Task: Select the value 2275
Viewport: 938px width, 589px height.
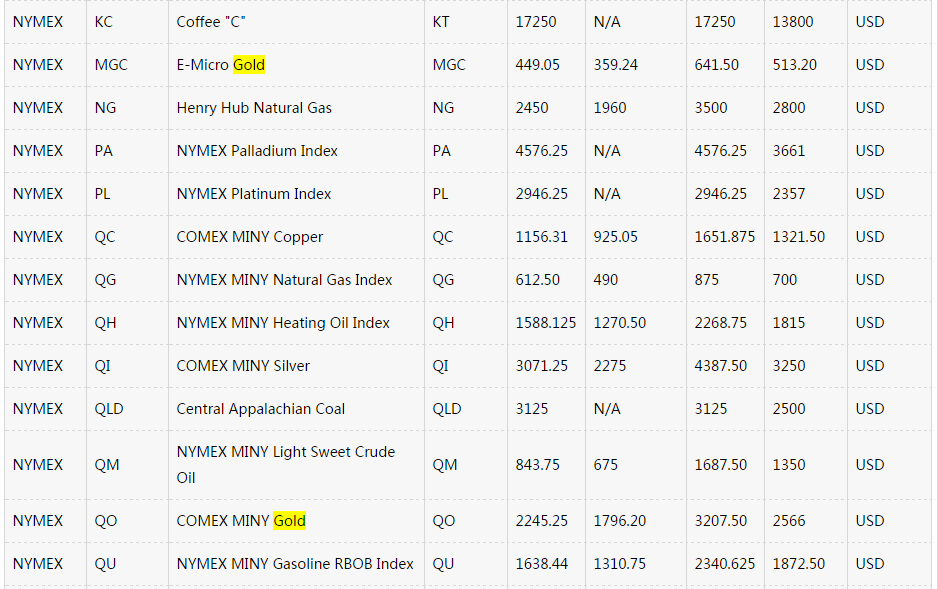Action: (x=610, y=367)
